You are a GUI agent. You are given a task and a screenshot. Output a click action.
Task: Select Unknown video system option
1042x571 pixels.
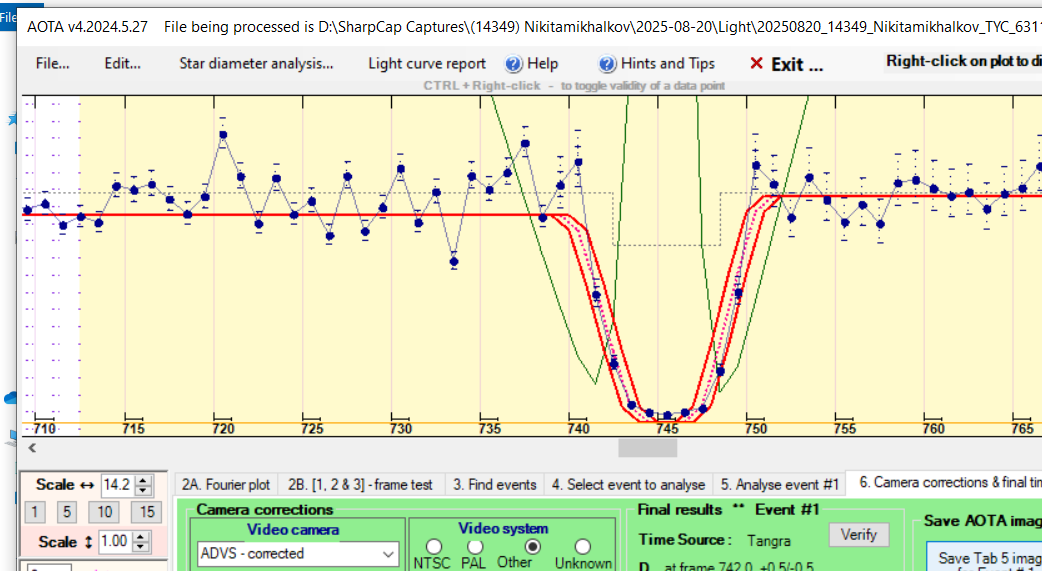(x=582, y=547)
